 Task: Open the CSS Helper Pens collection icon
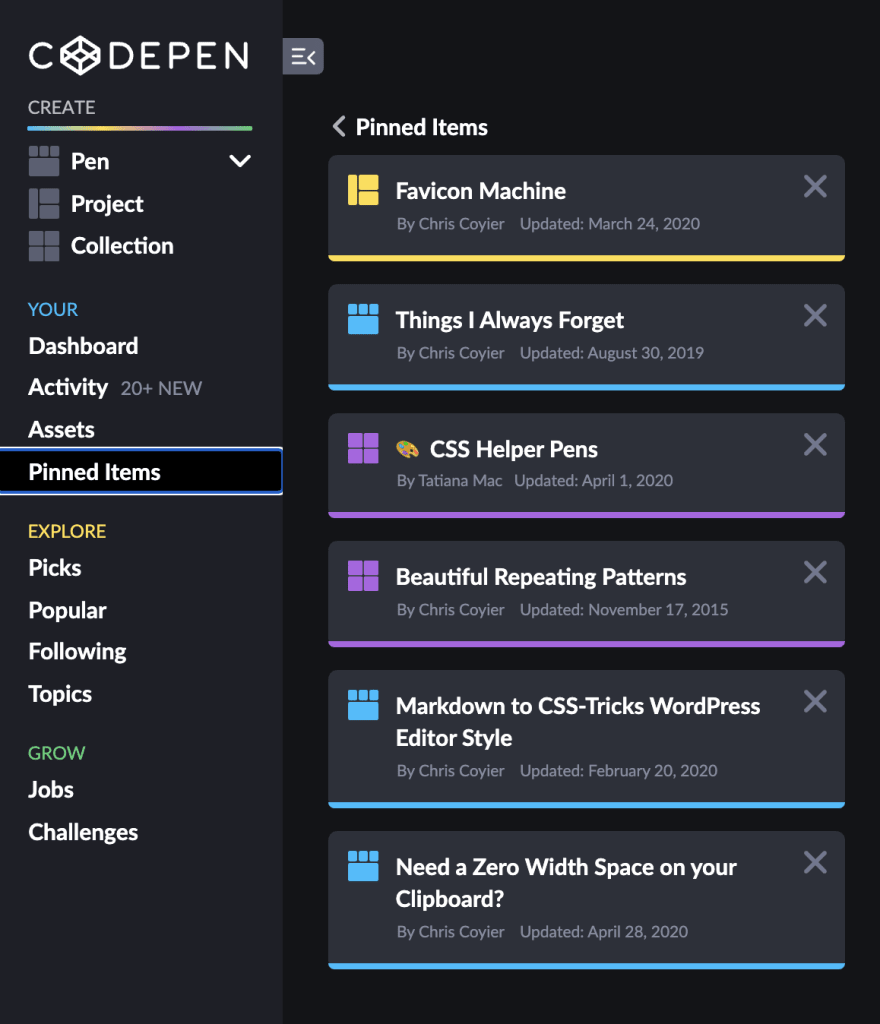(x=363, y=447)
